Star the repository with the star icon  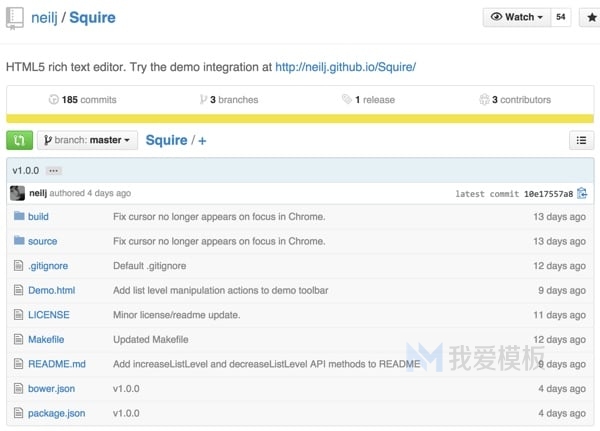pos(592,17)
